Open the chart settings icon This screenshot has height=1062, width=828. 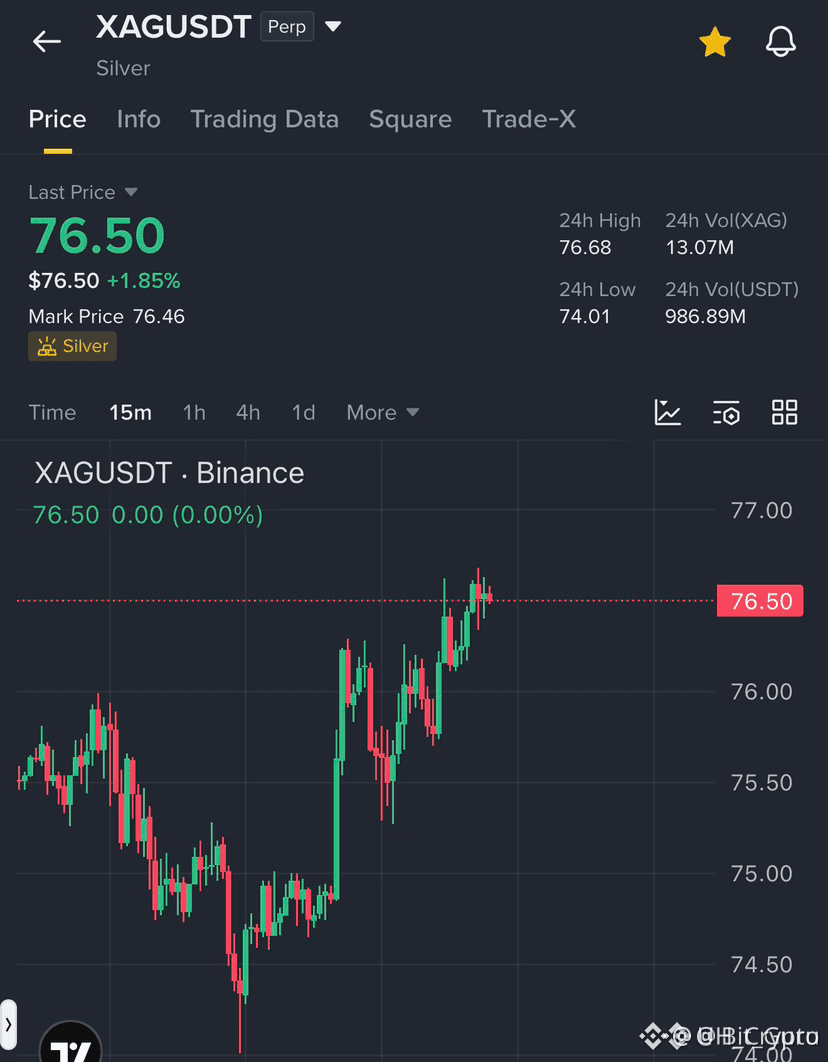point(726,412)
